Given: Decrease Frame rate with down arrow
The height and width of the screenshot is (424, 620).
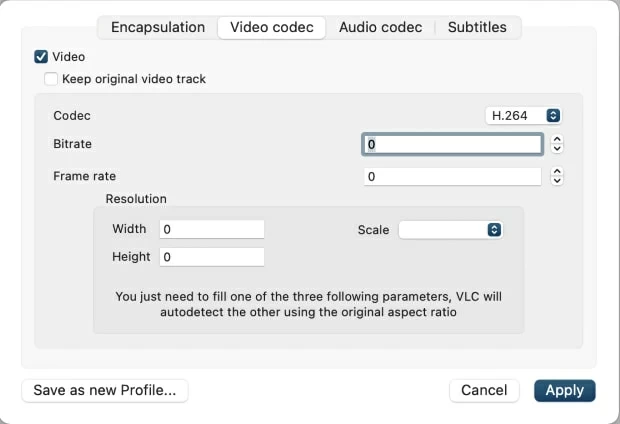Looking at the screenshot, I should pyautogui.click(x=558, y=181).
